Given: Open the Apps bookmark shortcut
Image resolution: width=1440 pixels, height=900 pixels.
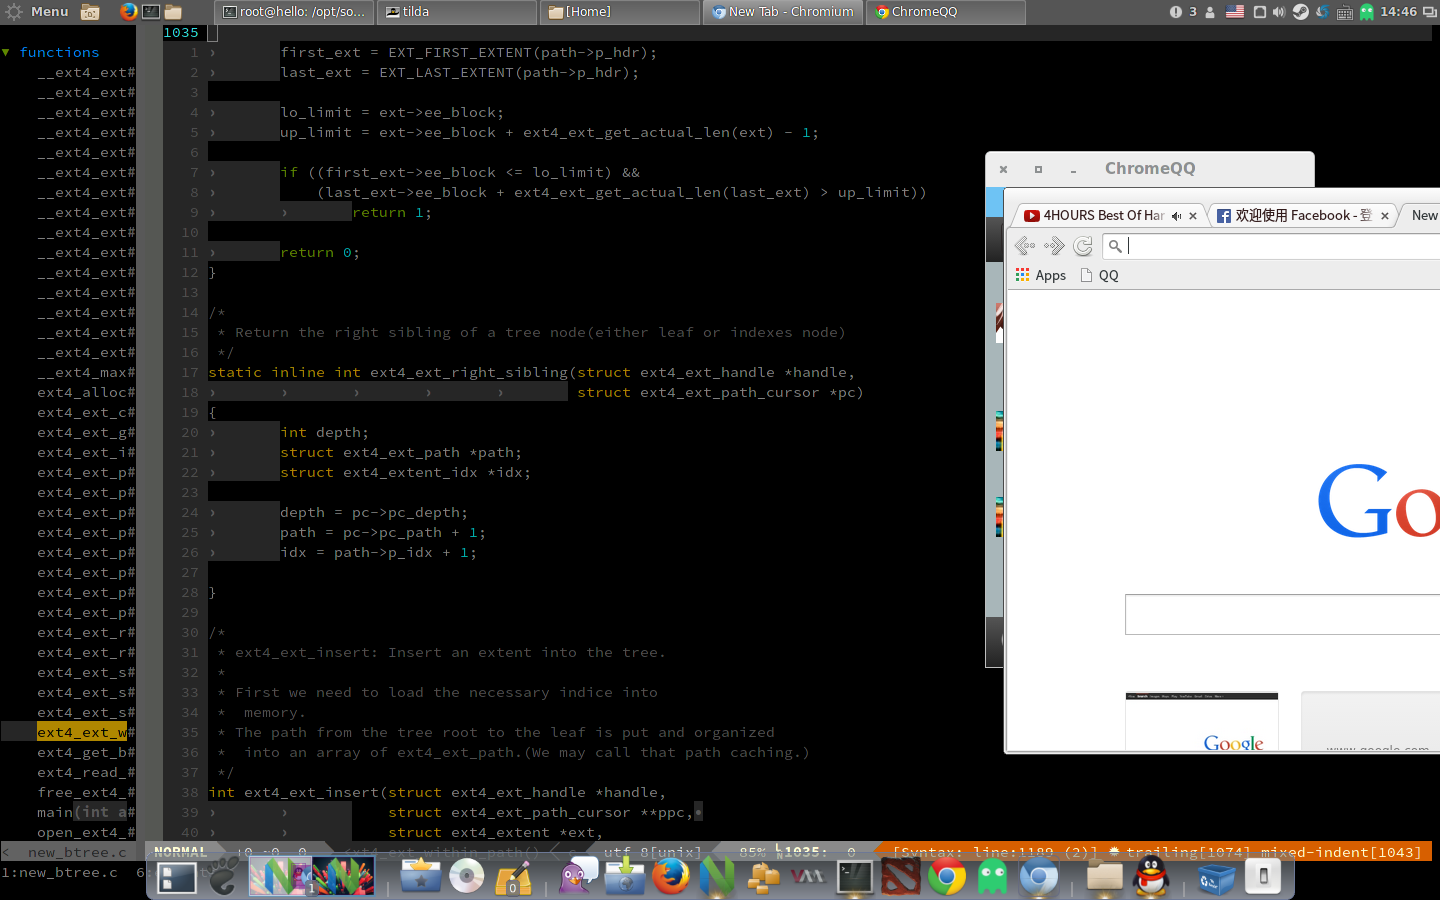Looking at the screenshot, I should (x=1041, y=275).
